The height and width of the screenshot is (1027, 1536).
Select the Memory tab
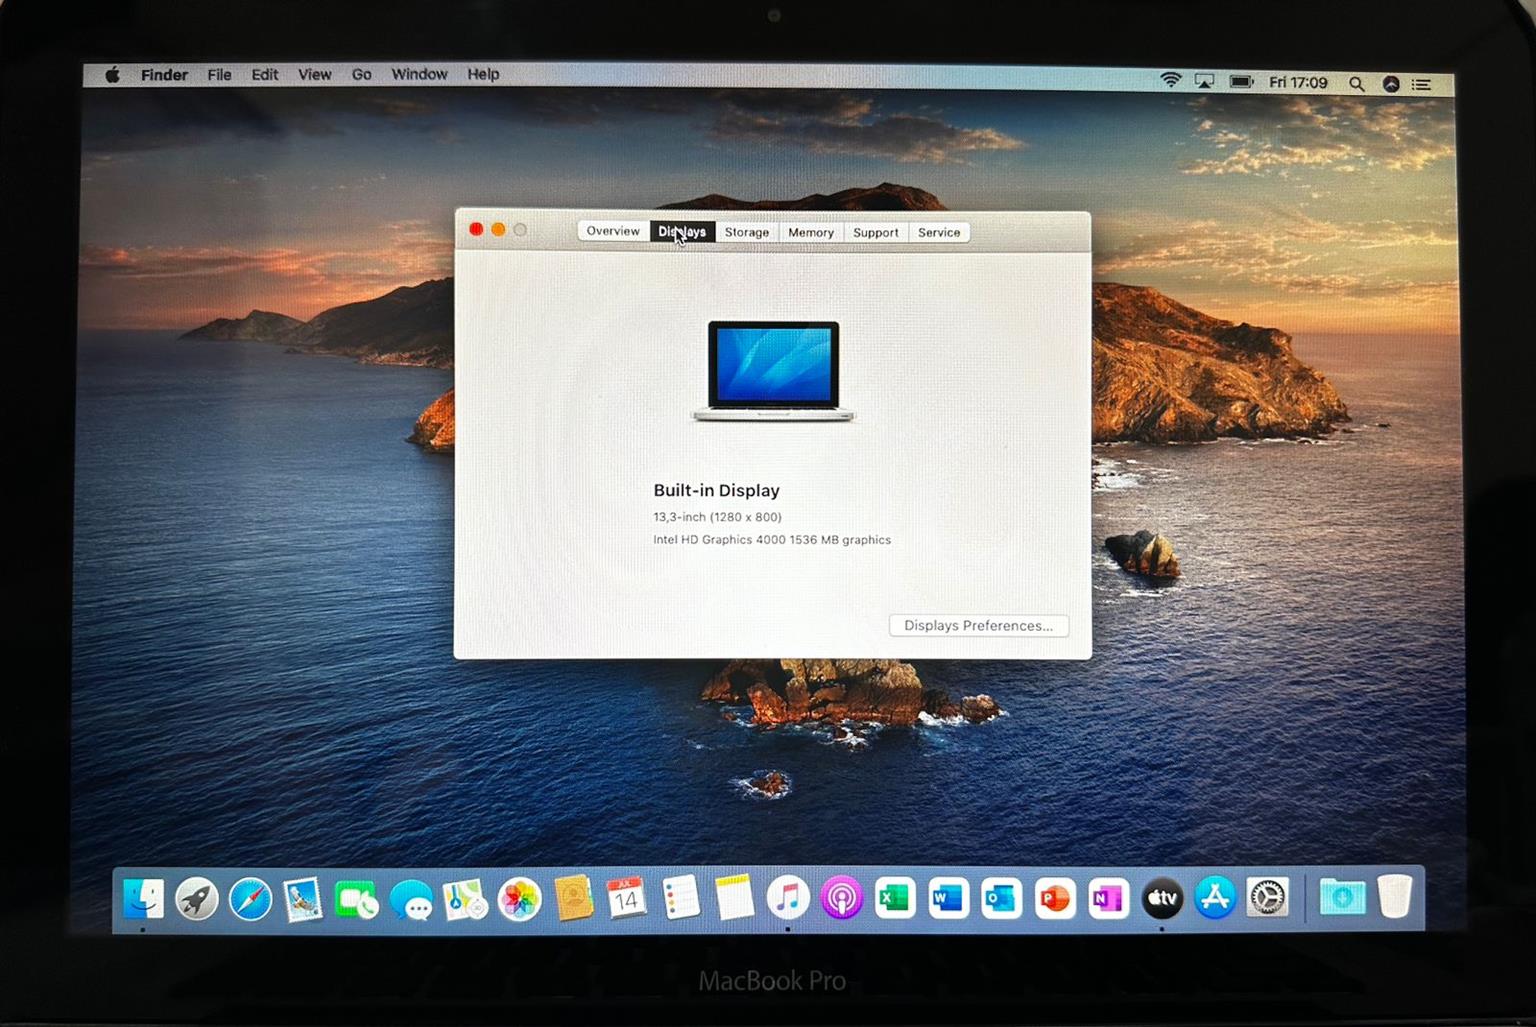(x=810, y=232)
